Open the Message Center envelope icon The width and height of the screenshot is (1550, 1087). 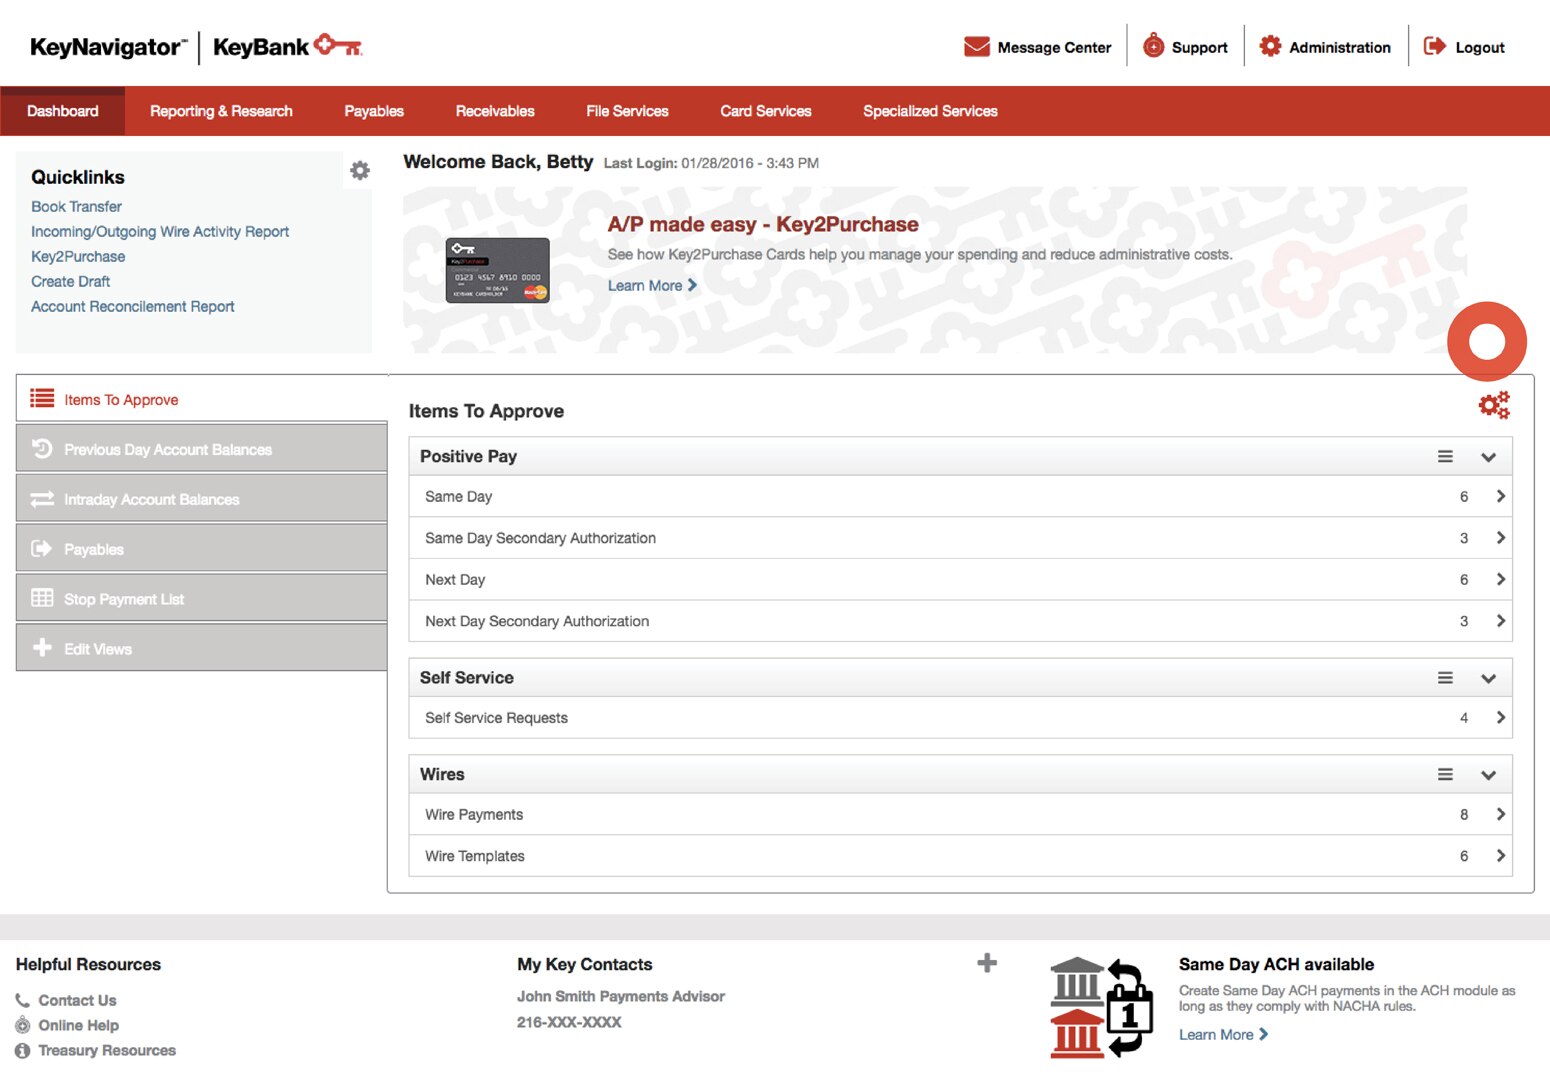(976, 47)
